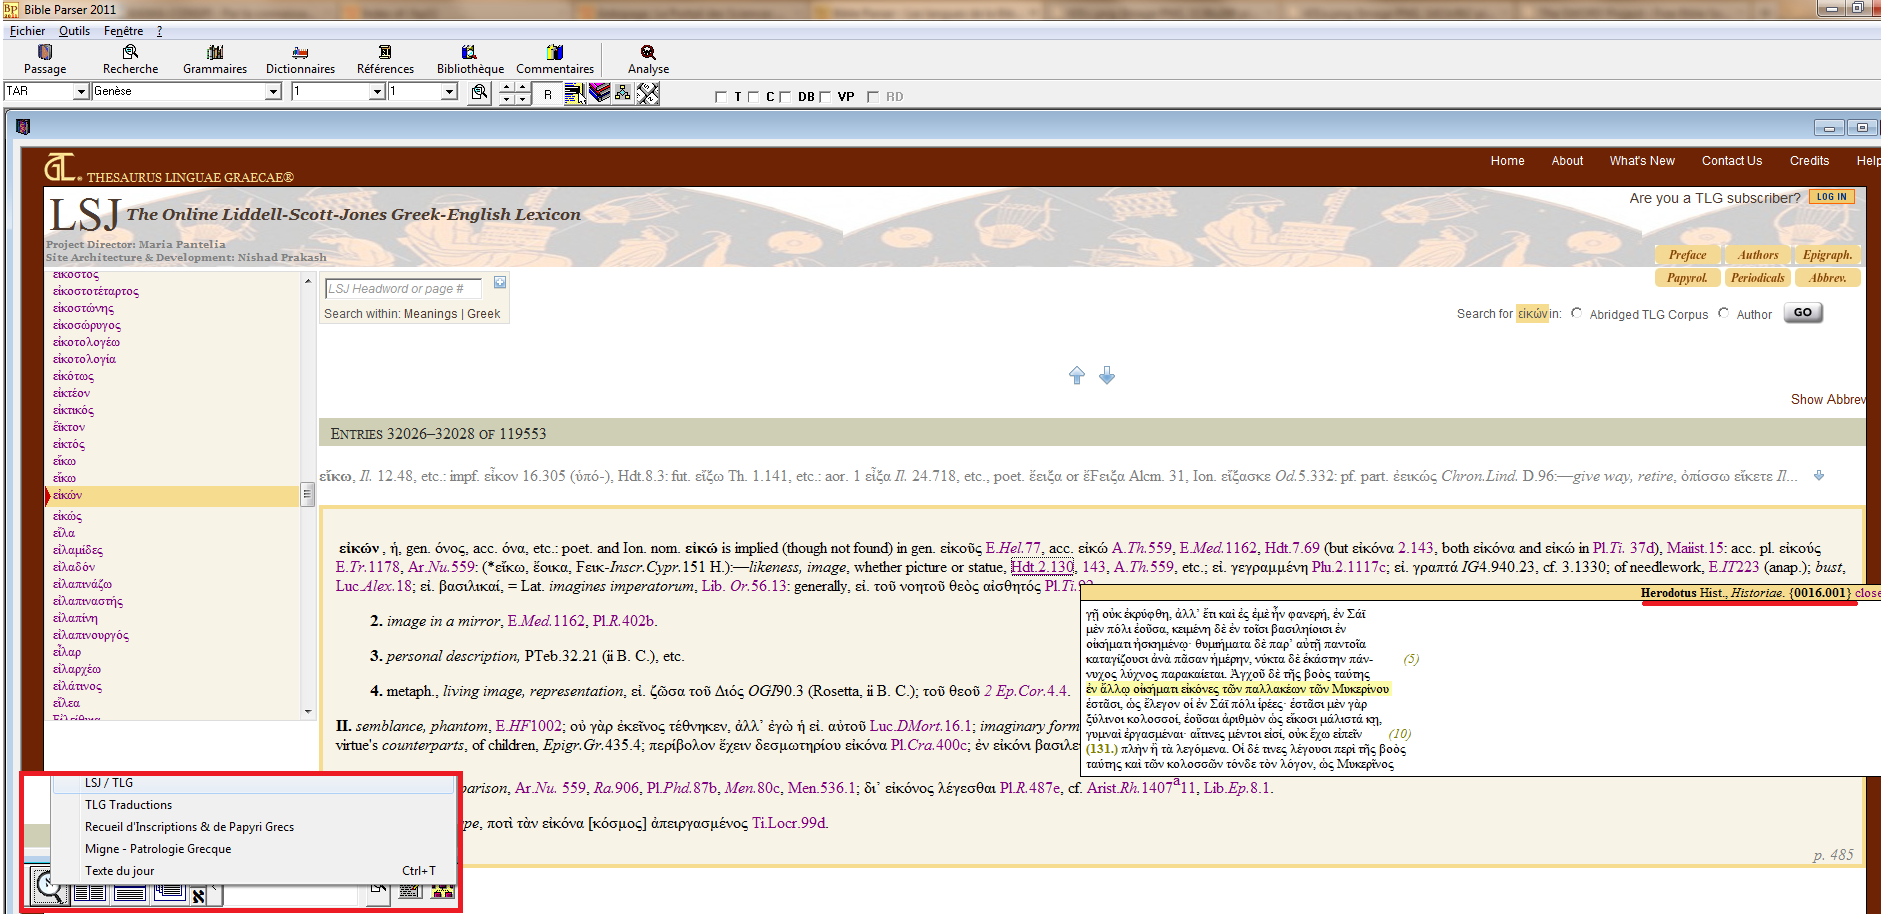Open the Passage tool
This screenshot has height=914, width=1881.
point(45,60)
